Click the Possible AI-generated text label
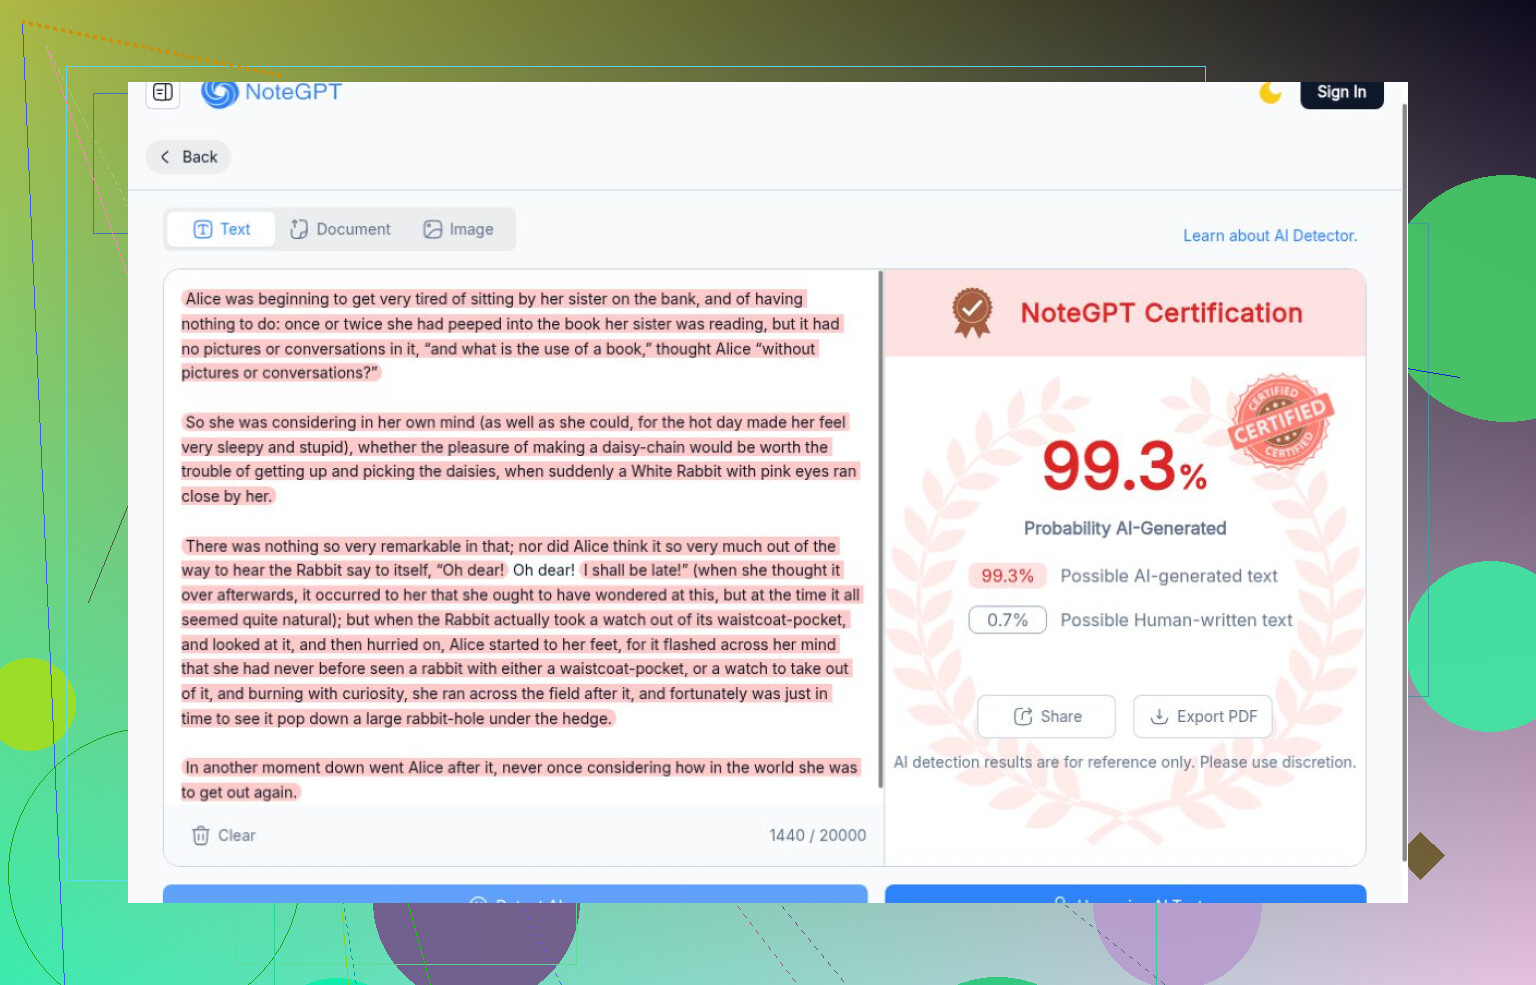This screenshot has height=985, width=1536. click(1169, 576)
